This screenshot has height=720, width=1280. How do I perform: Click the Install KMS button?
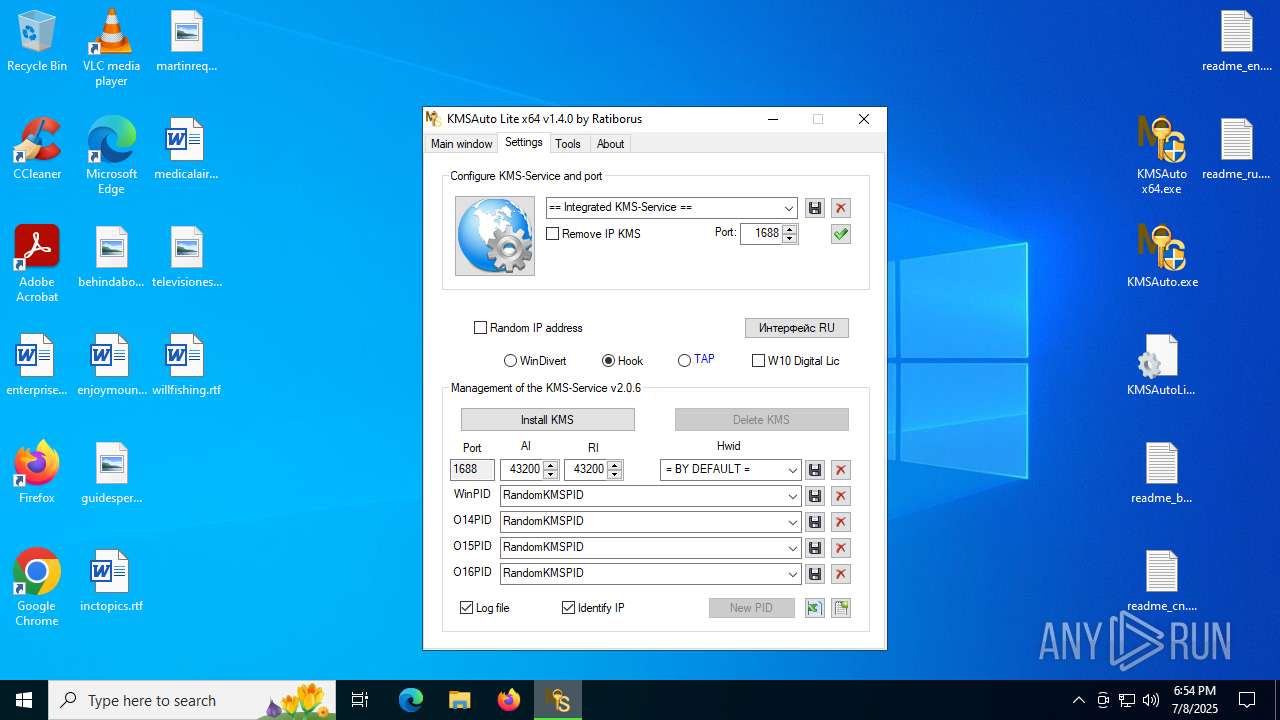click(x=548, y=420)
